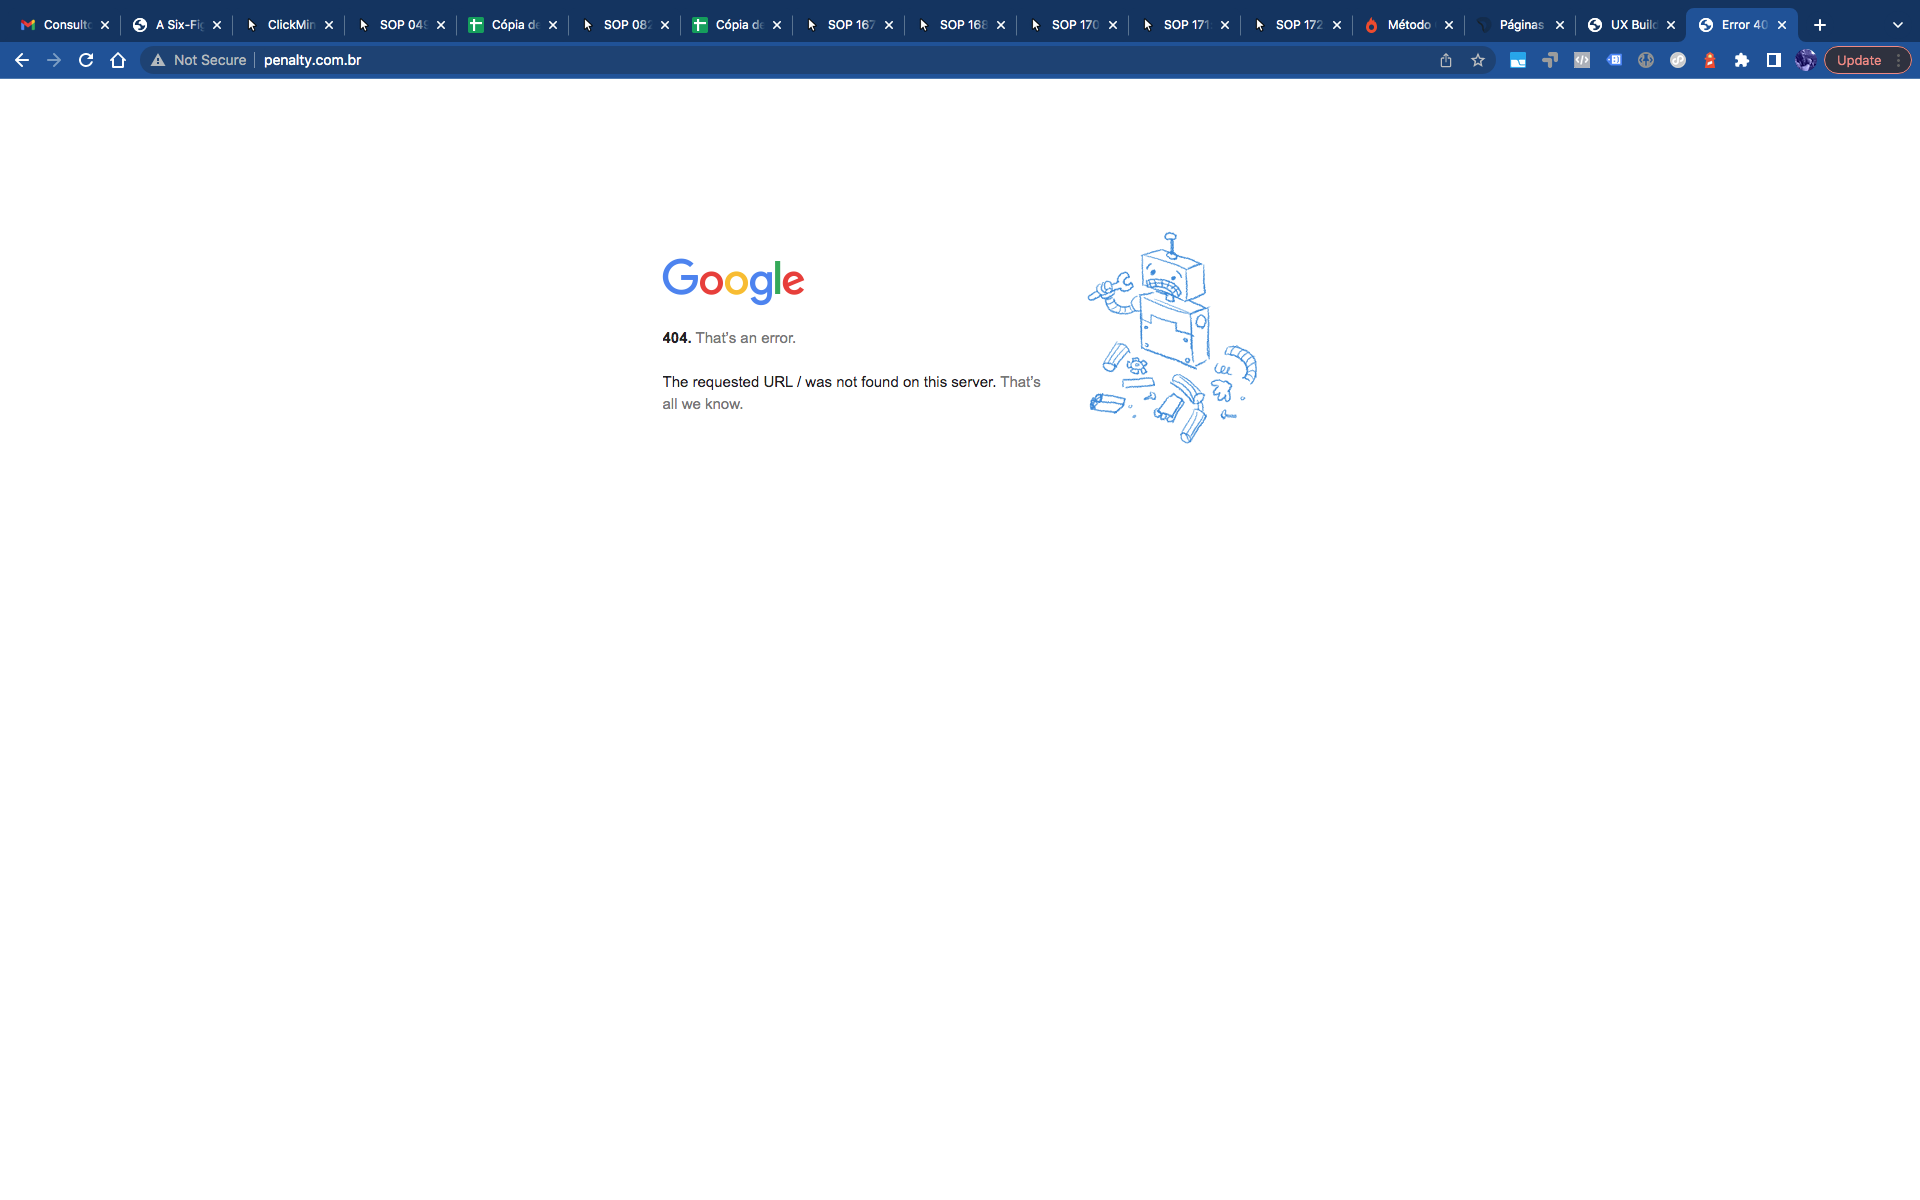
Task: Open the browser home page
Action: point(118,60)
